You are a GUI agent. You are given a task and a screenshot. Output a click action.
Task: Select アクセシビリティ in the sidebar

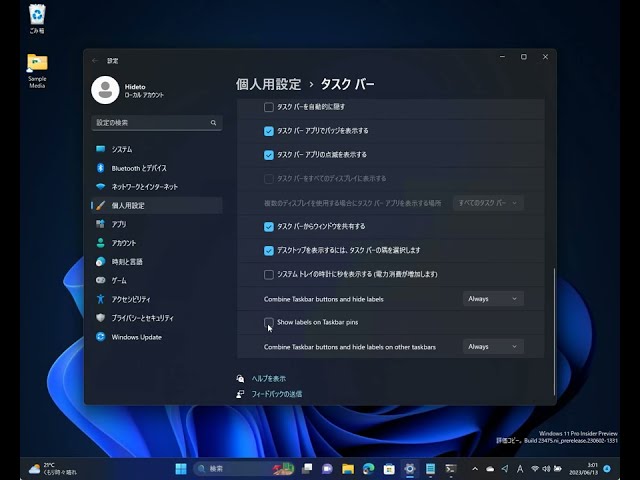(131, 299)
